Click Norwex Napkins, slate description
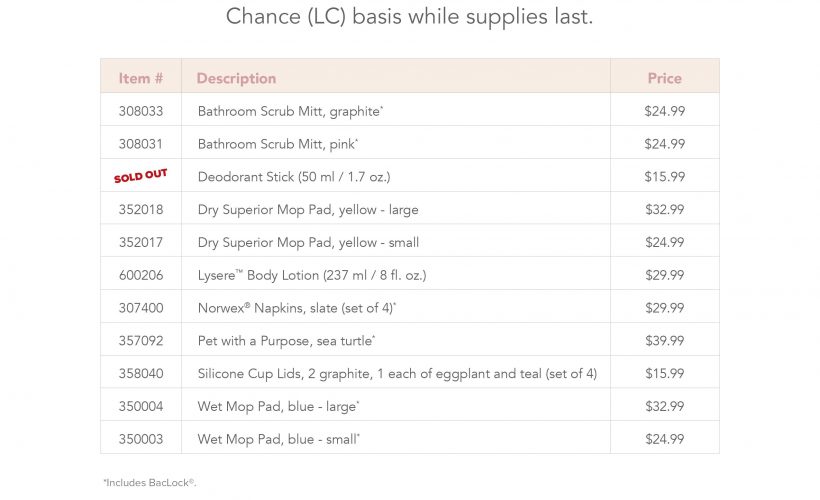 [297, 308]
